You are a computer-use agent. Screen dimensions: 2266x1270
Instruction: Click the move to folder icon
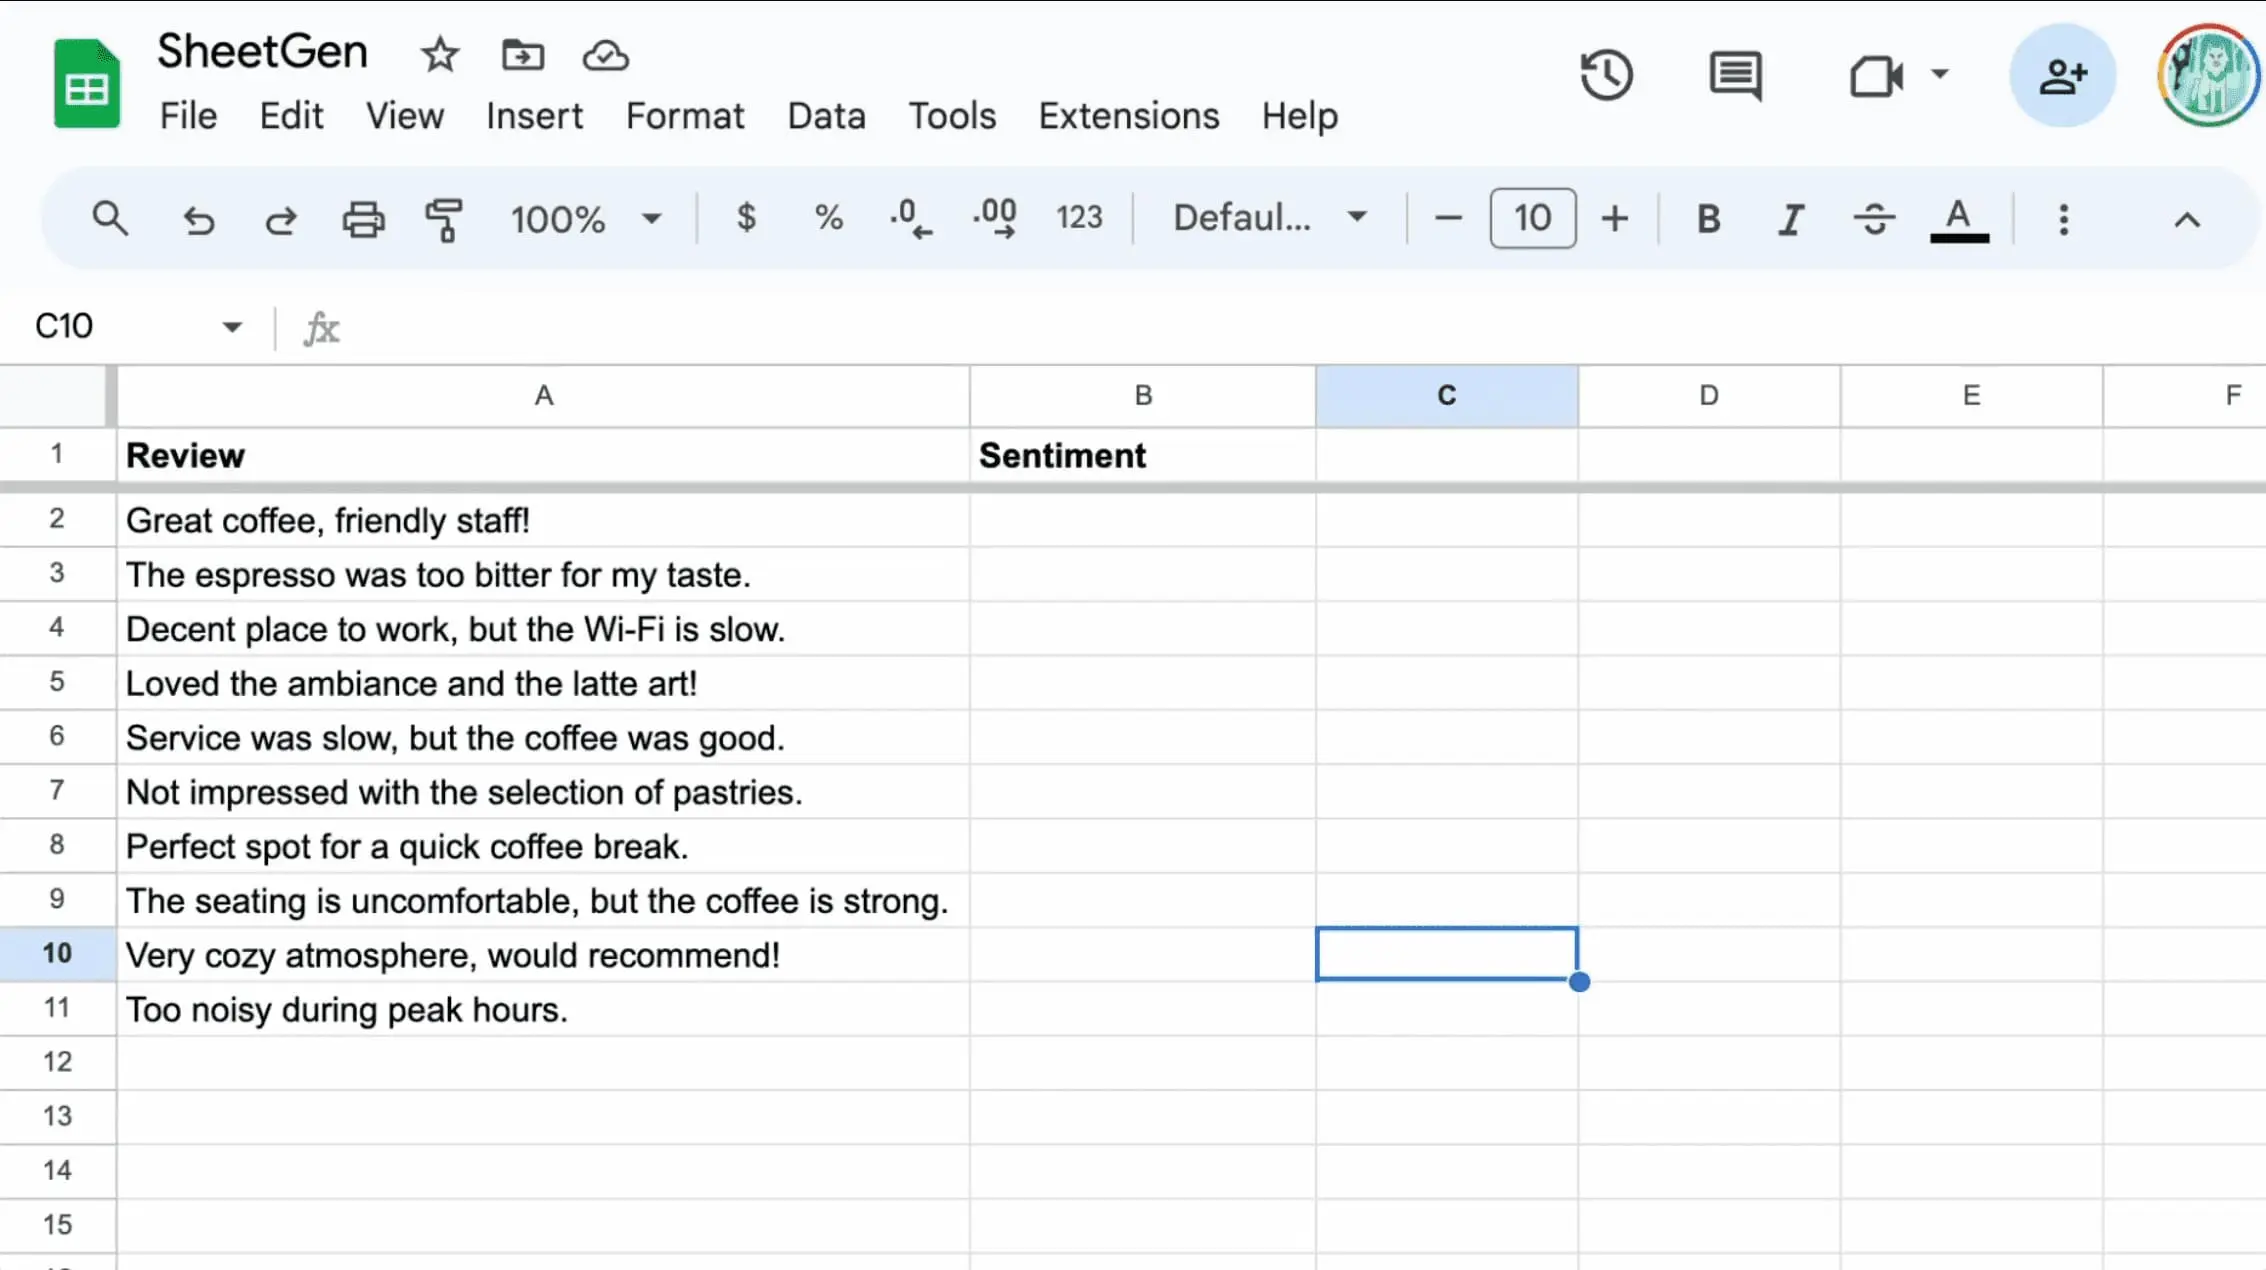[x=522, y=55]
